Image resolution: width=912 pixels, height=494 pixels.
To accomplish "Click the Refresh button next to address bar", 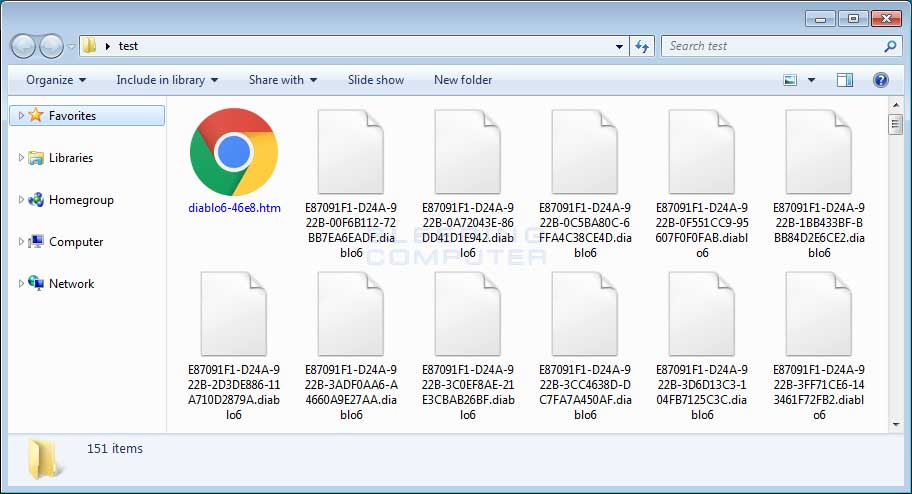I will (x=642, y=46).
